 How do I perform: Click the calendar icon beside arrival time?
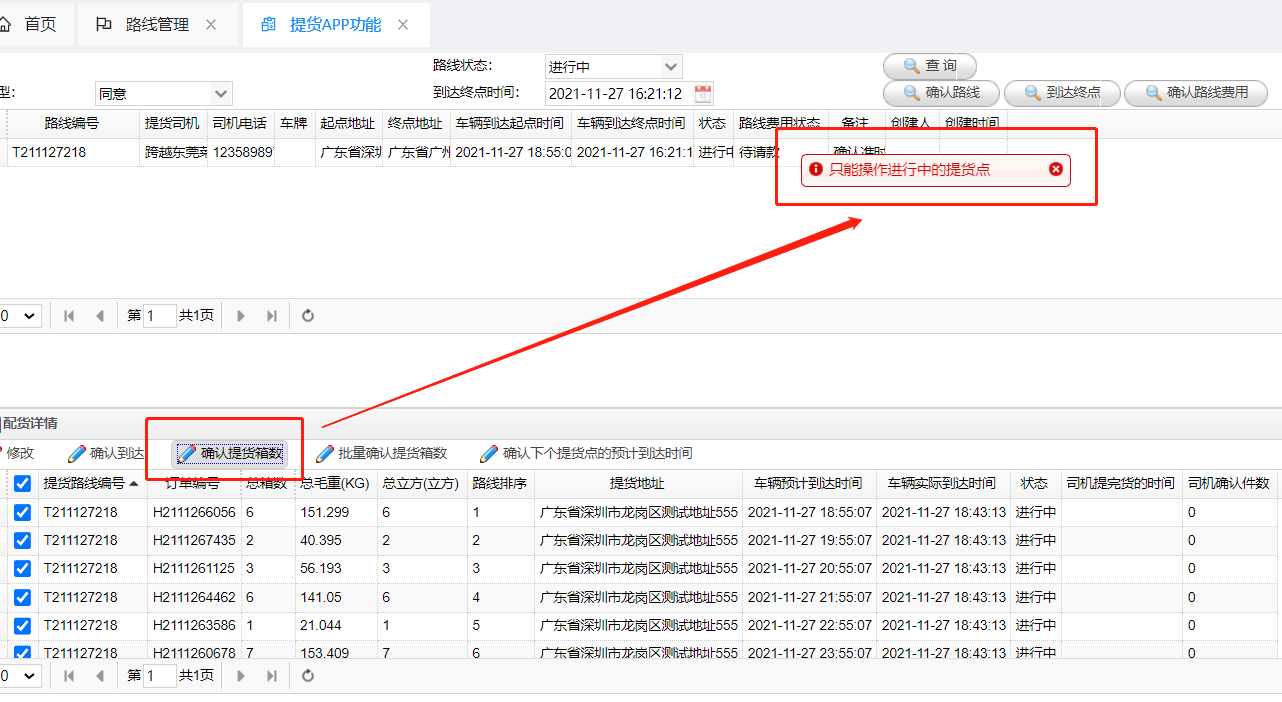tap(703, 94)
